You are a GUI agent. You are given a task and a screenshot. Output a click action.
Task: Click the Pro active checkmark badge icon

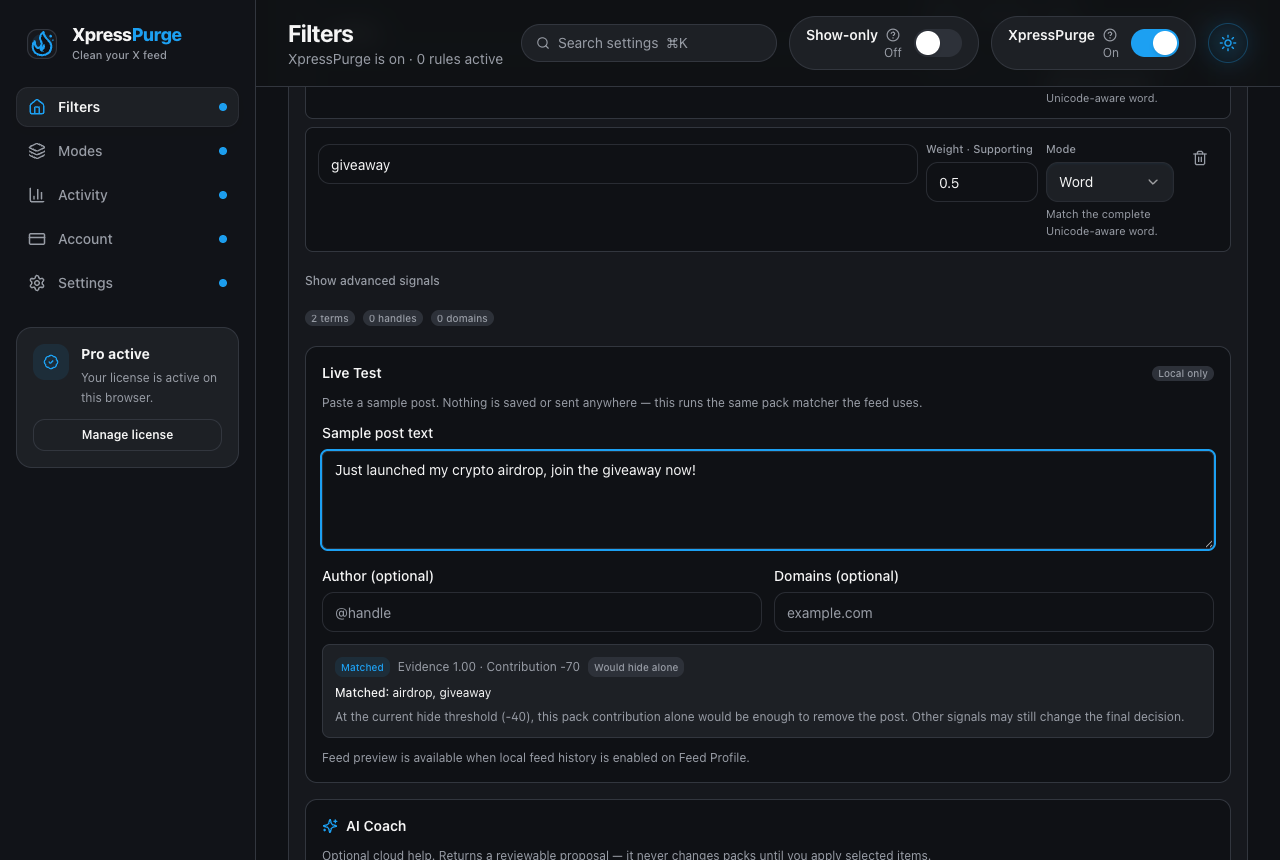coord(51,362)
